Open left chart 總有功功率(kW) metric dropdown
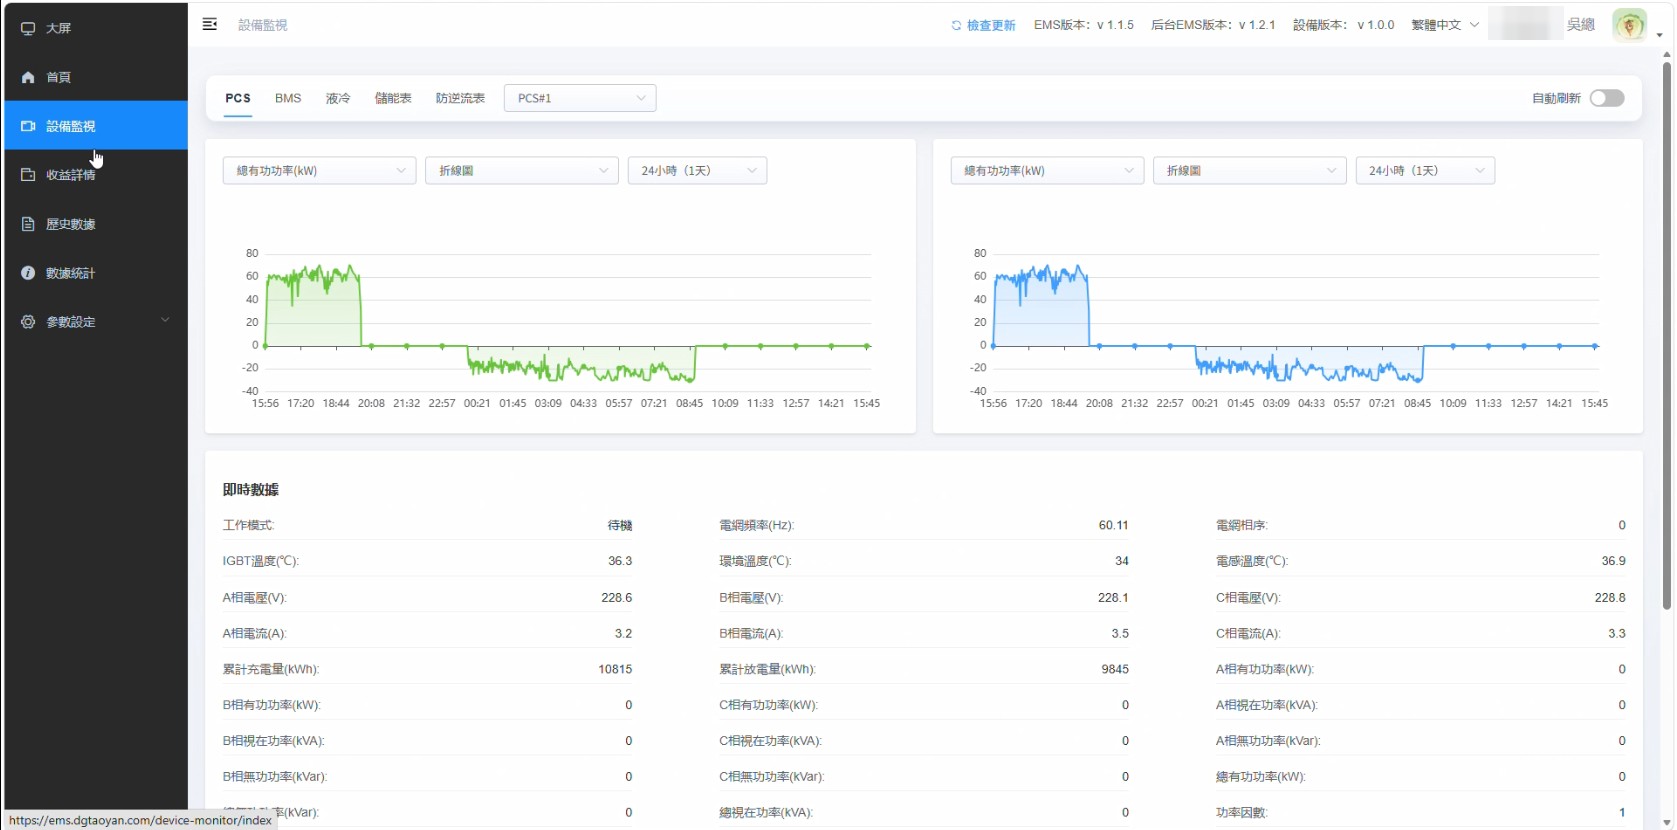The width and height of the screenshot is (1677, 830). click(319, 171)
